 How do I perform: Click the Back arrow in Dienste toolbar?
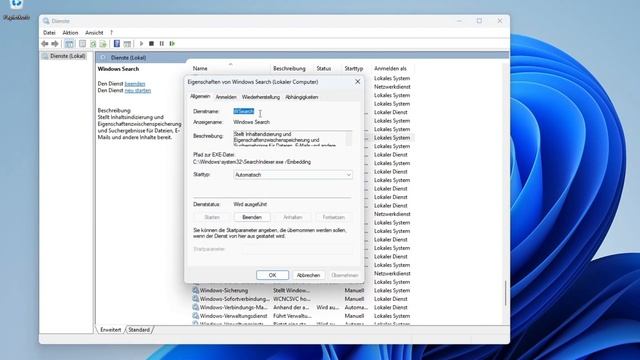[x=45, y=44]
